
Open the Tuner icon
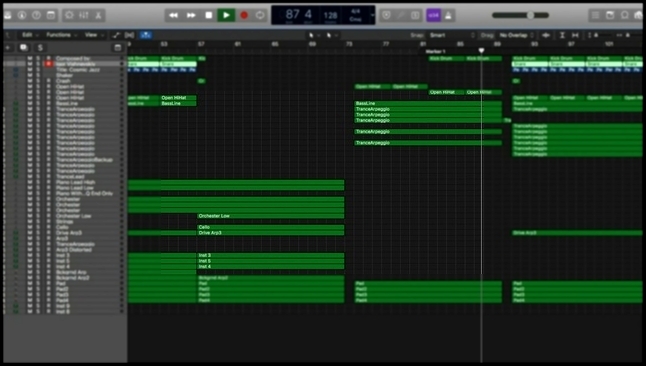[x=401, y=15]
